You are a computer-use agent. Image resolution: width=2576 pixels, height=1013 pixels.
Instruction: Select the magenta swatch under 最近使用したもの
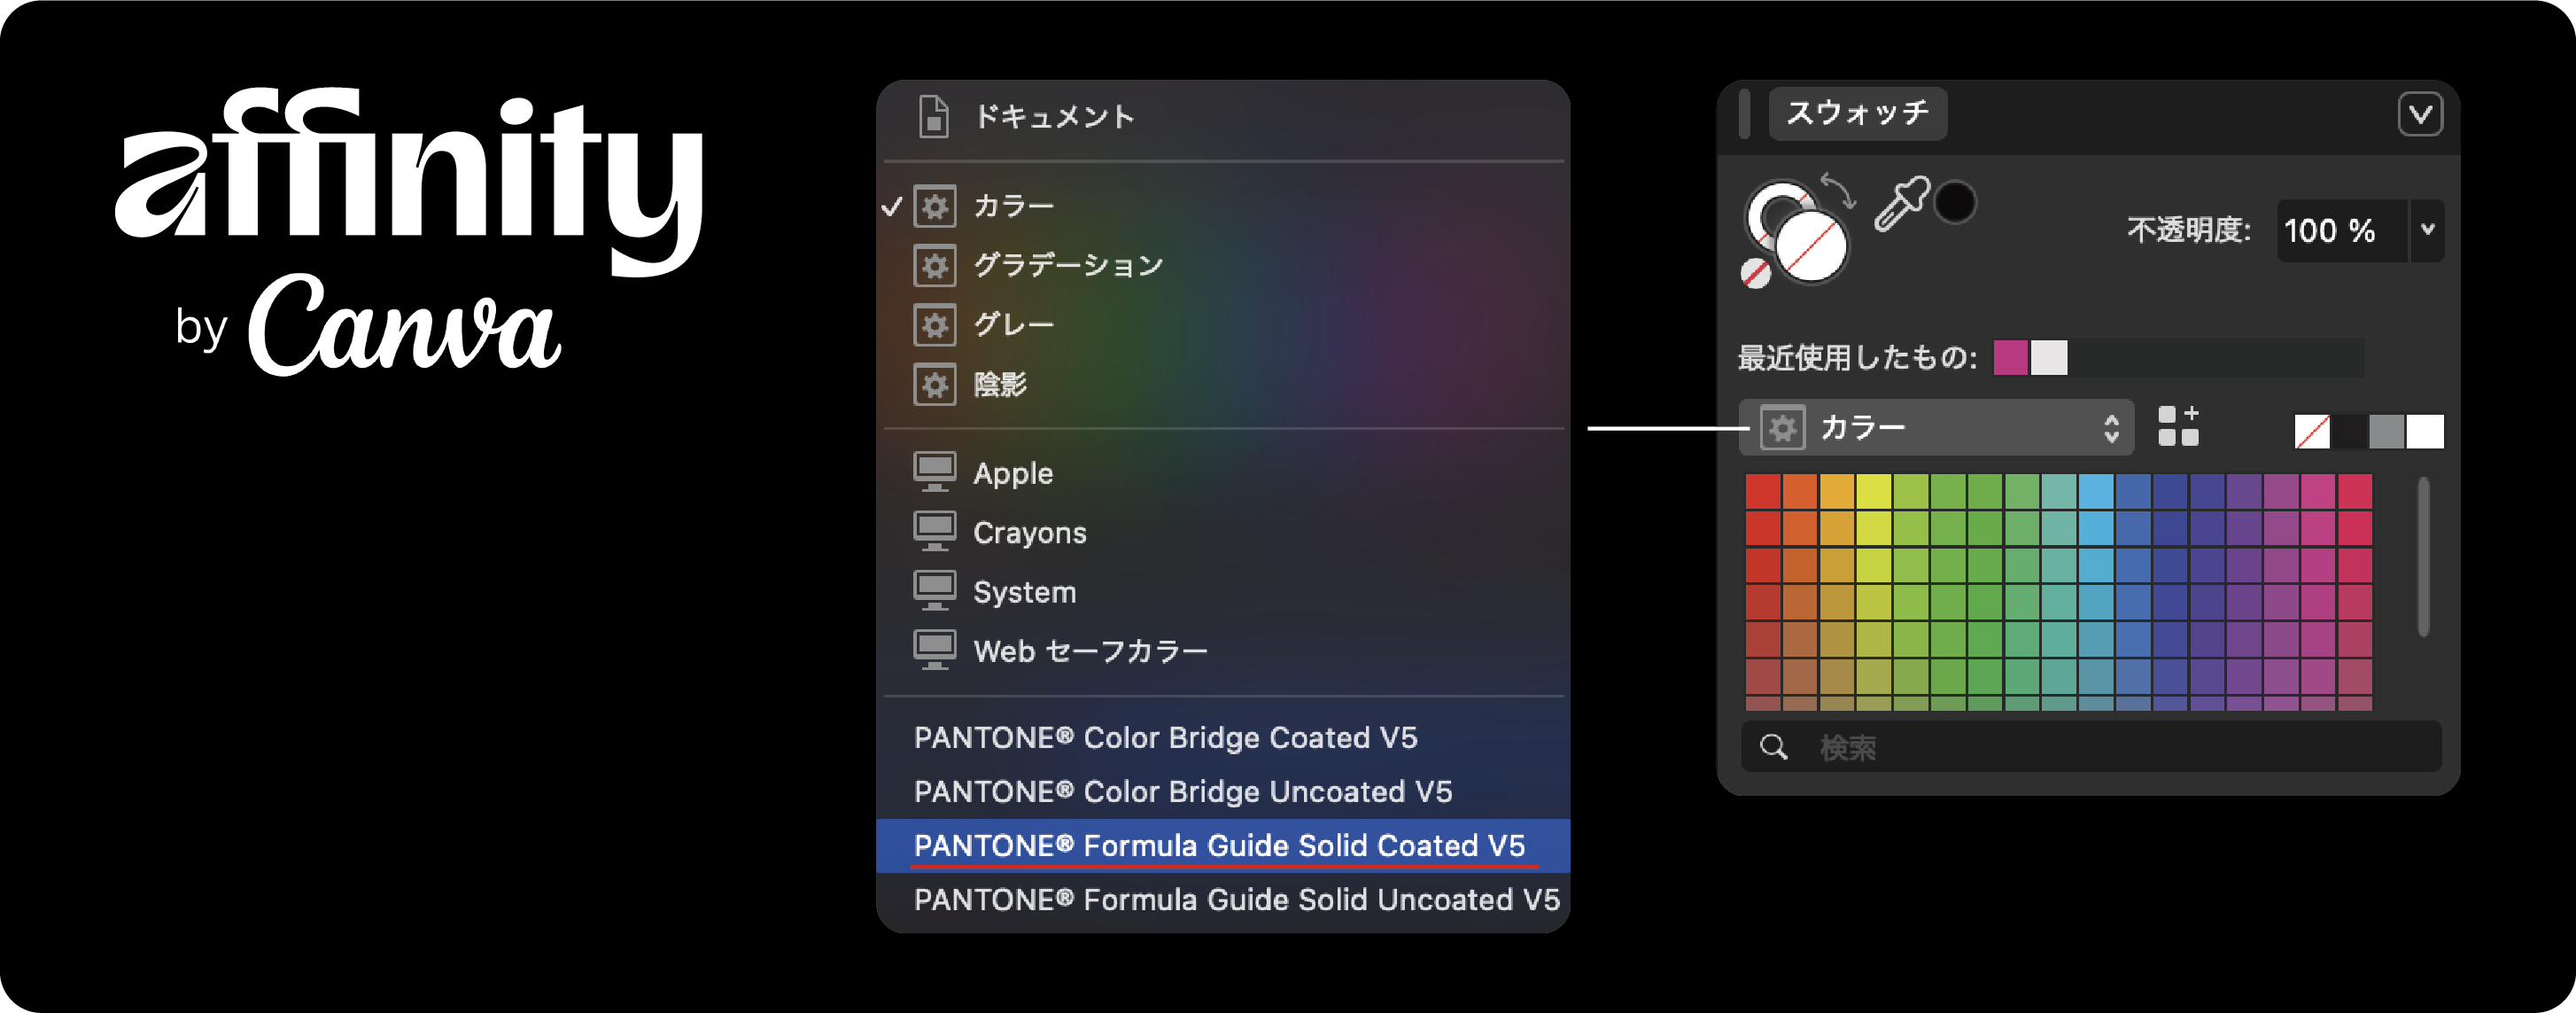2010,357
